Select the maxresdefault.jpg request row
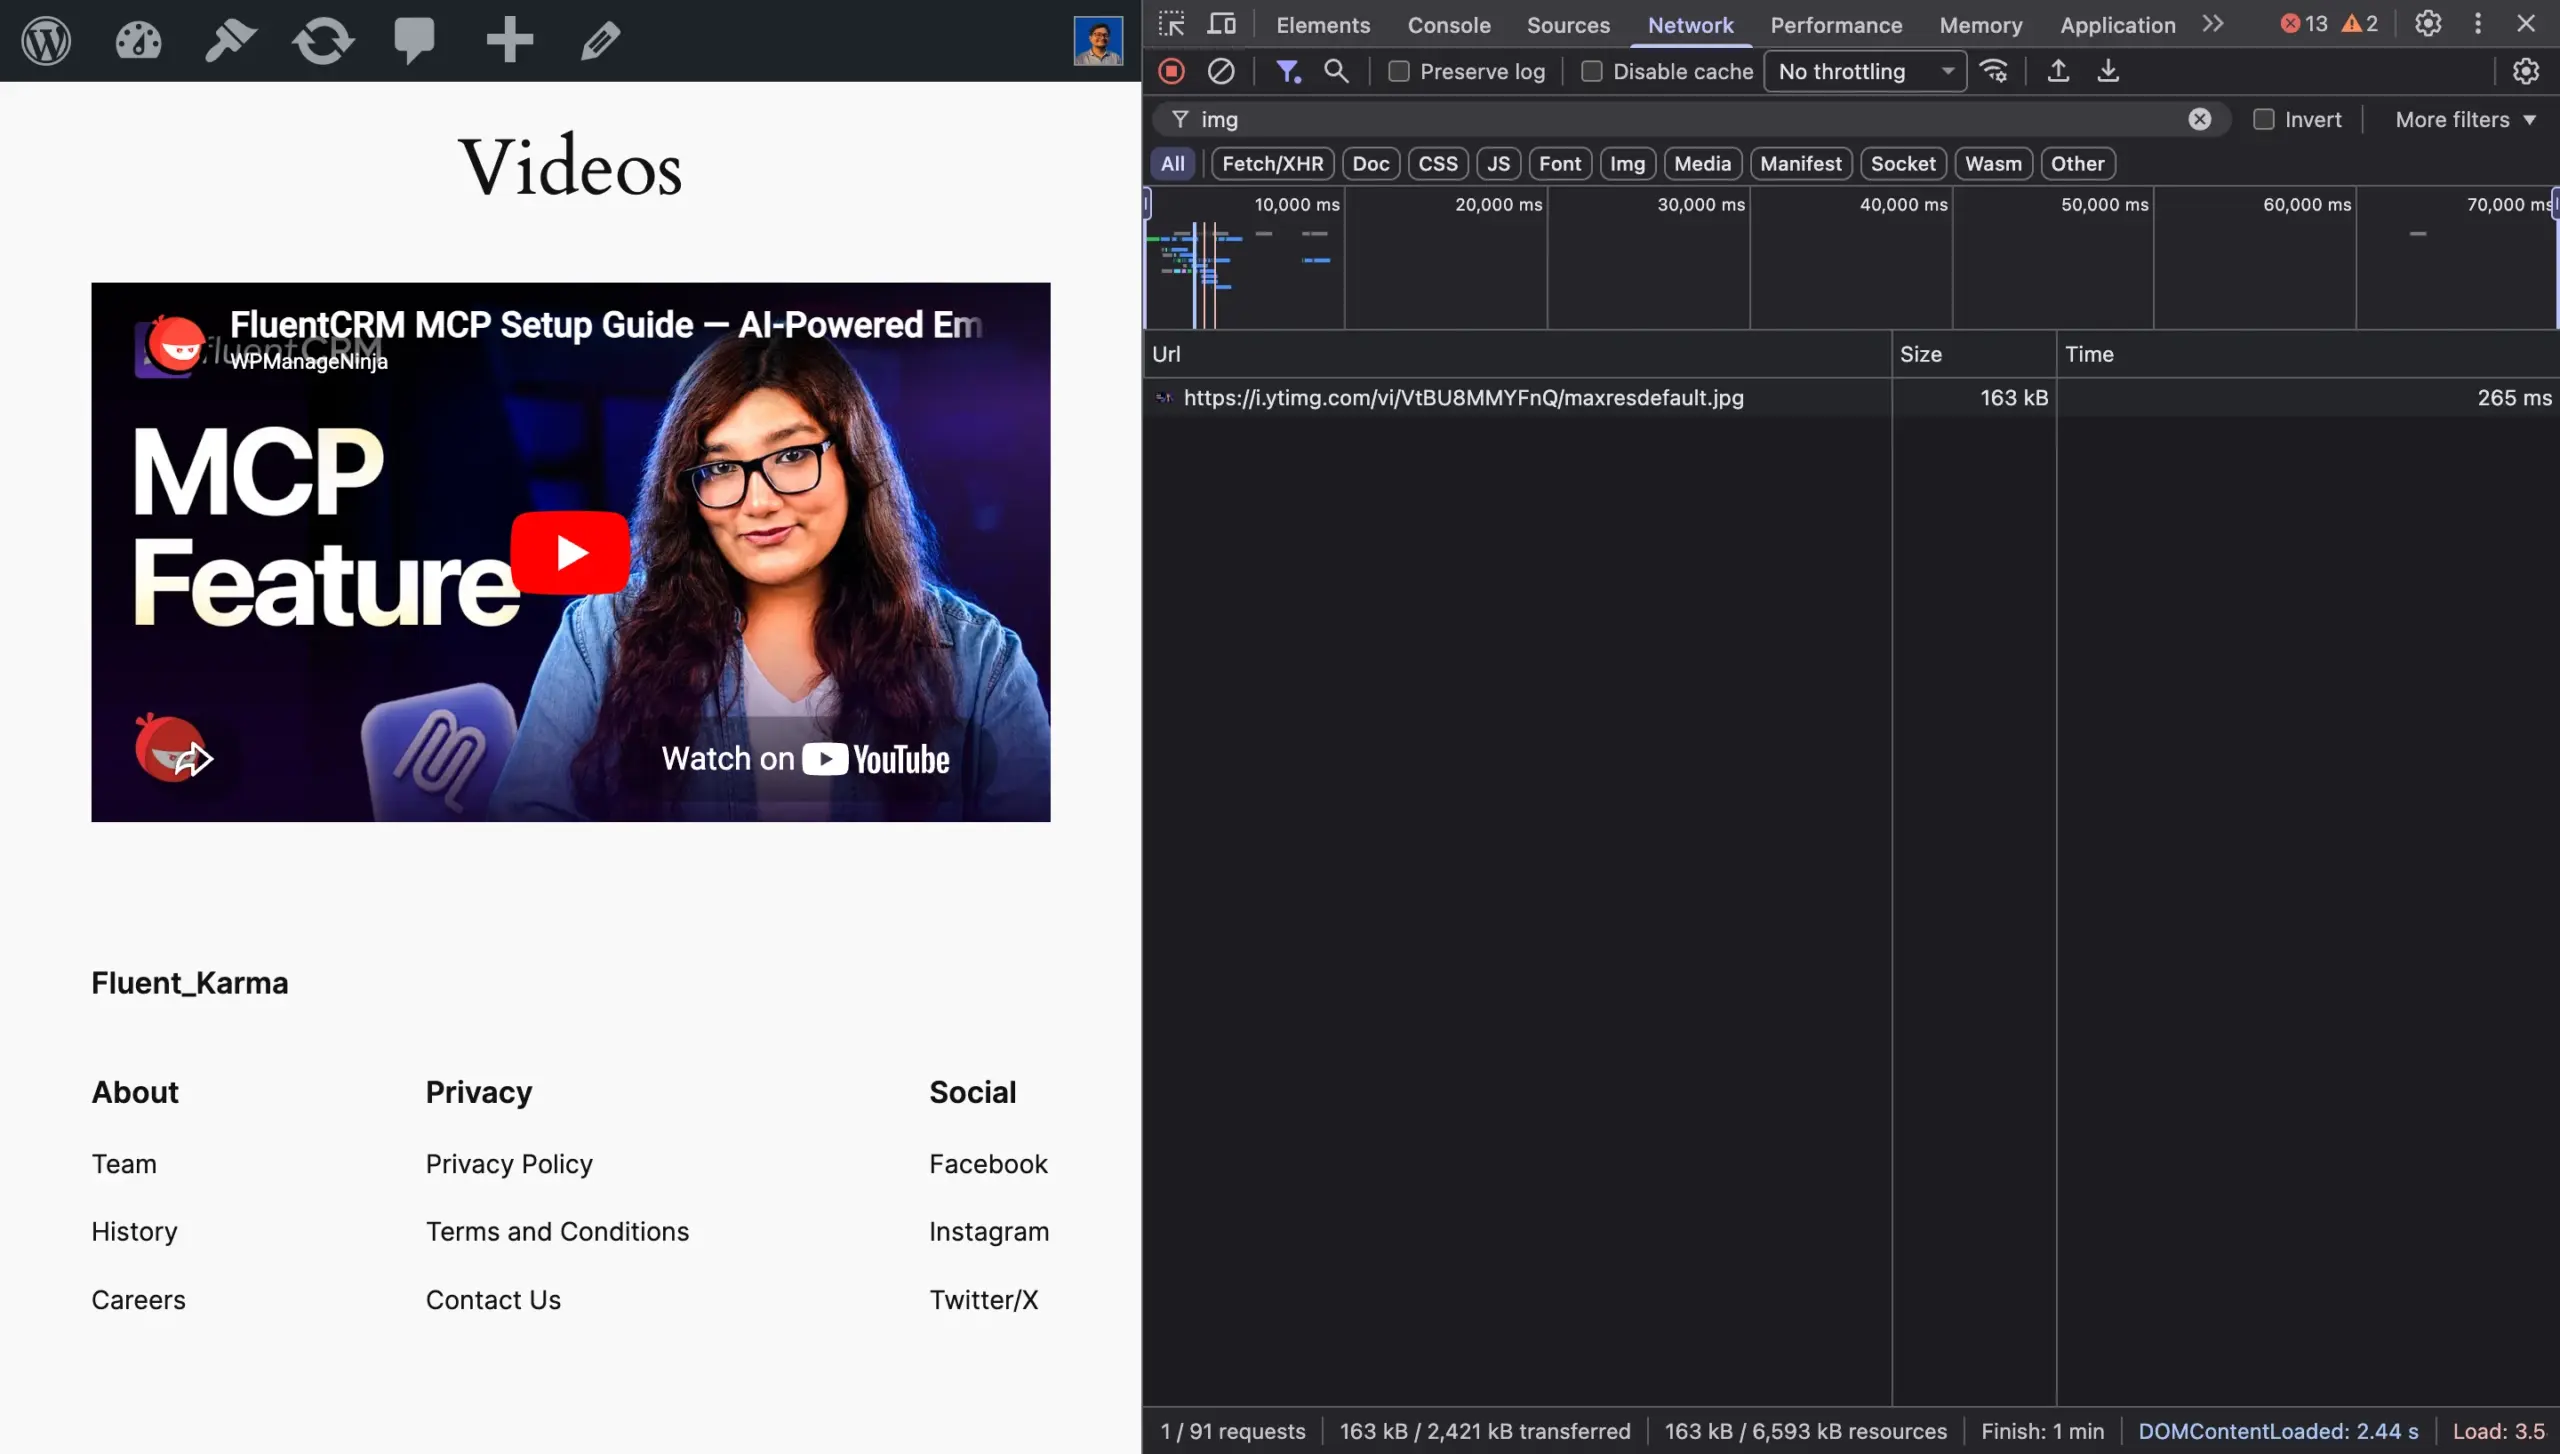The height and width of the screenshot is (1454, 2560). tap(1850, 398)
